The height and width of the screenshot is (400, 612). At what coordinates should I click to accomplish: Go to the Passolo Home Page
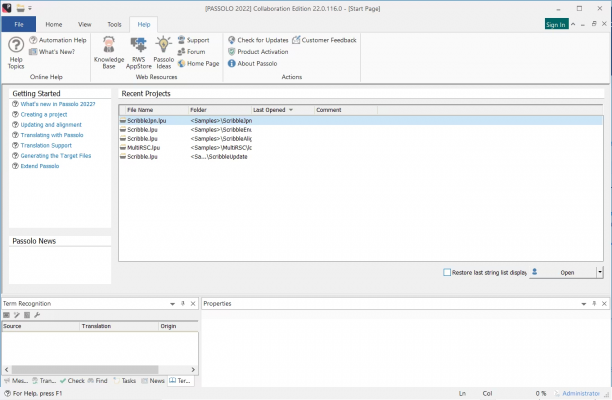tap(198, 64)
